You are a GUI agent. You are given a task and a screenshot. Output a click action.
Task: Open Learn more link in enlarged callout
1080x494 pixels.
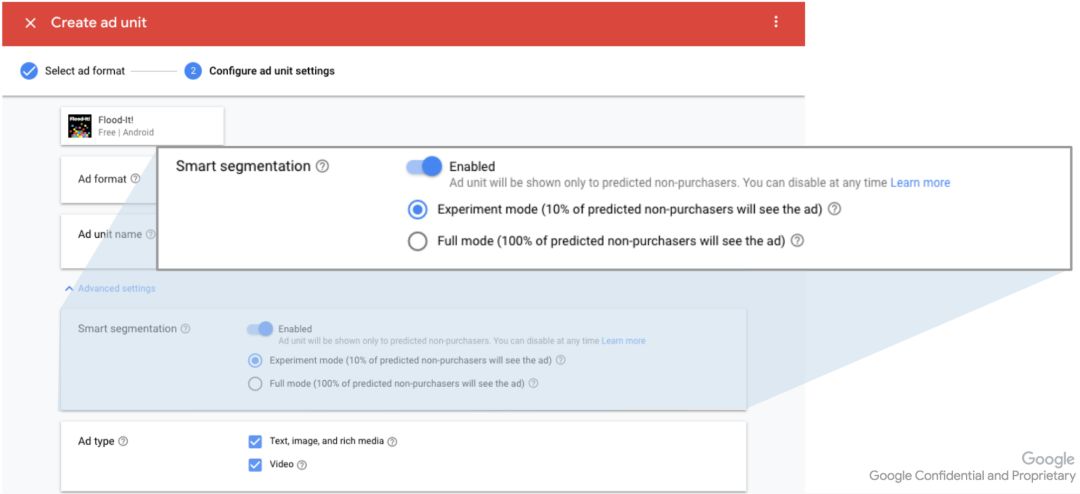pos(920,183)
